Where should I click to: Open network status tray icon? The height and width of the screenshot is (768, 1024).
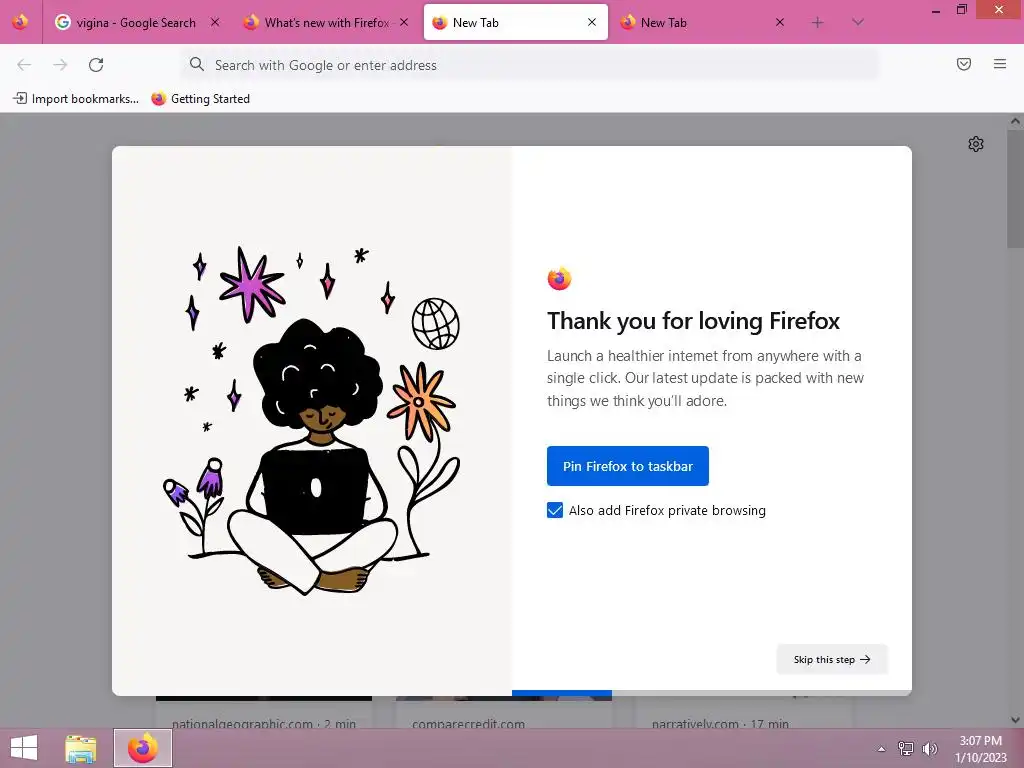(906, 748)
